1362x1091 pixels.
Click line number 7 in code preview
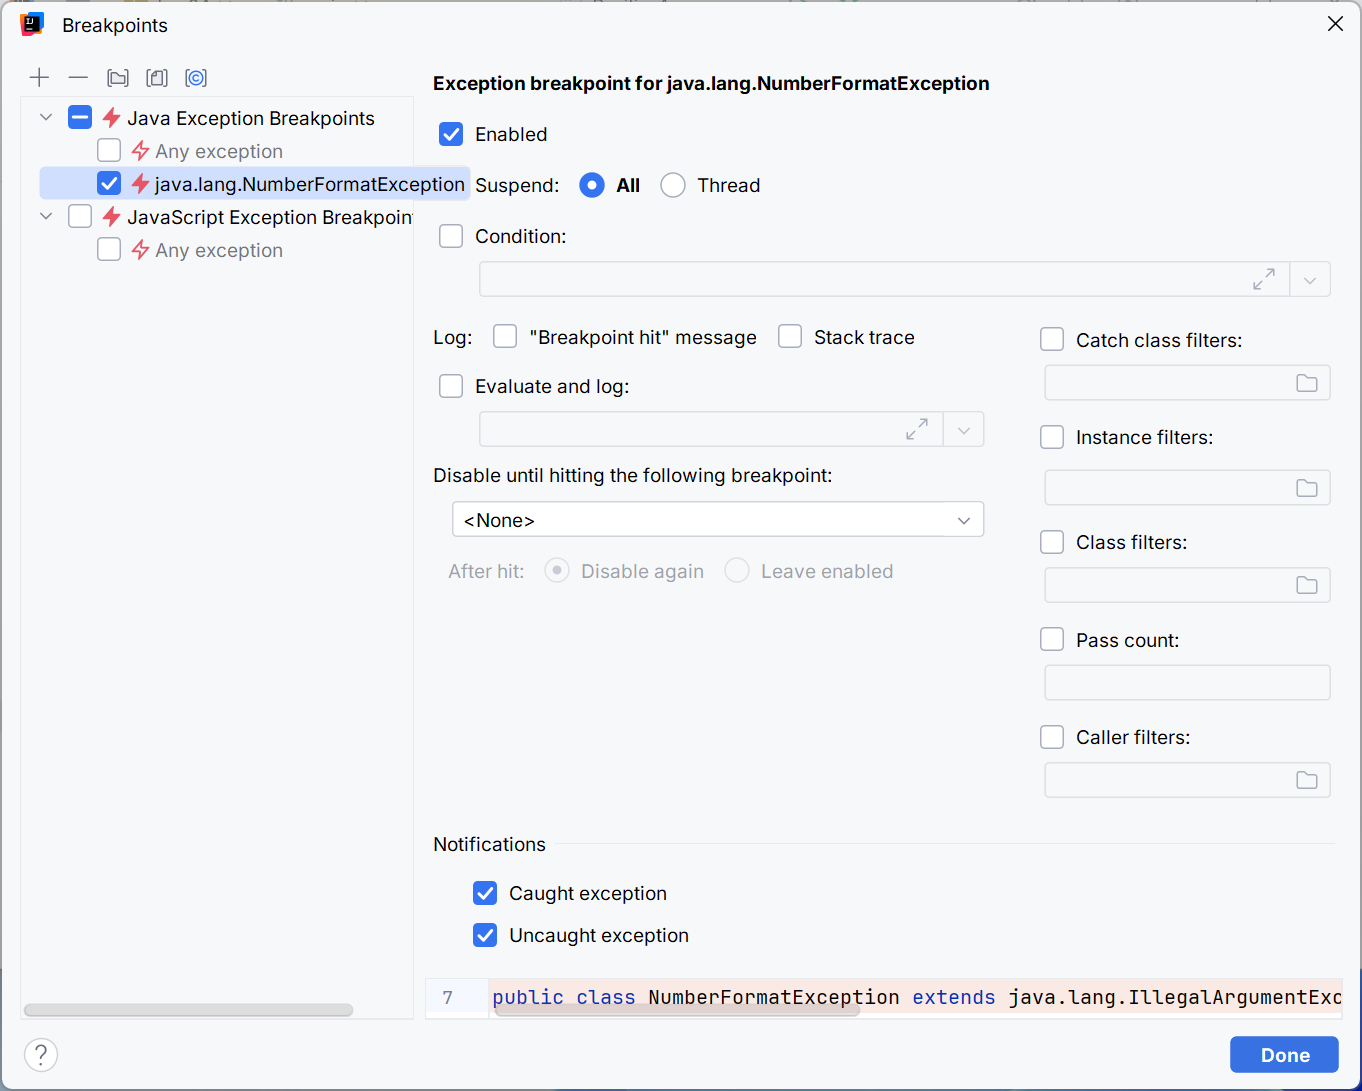point(448,998)
